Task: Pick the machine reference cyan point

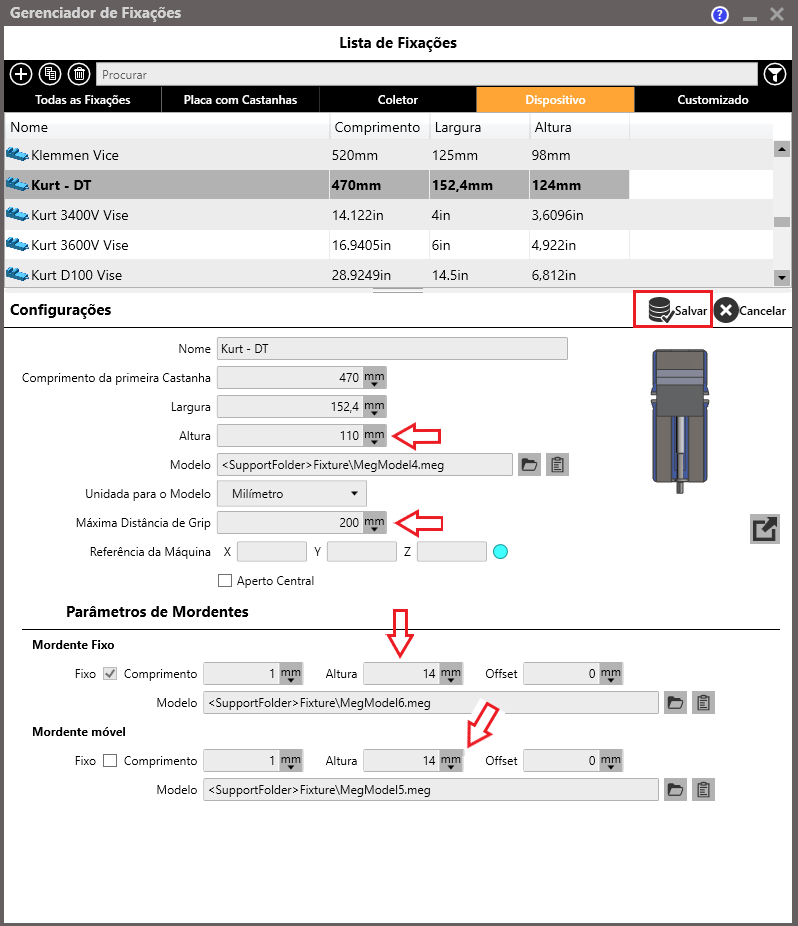Action: 500,552
